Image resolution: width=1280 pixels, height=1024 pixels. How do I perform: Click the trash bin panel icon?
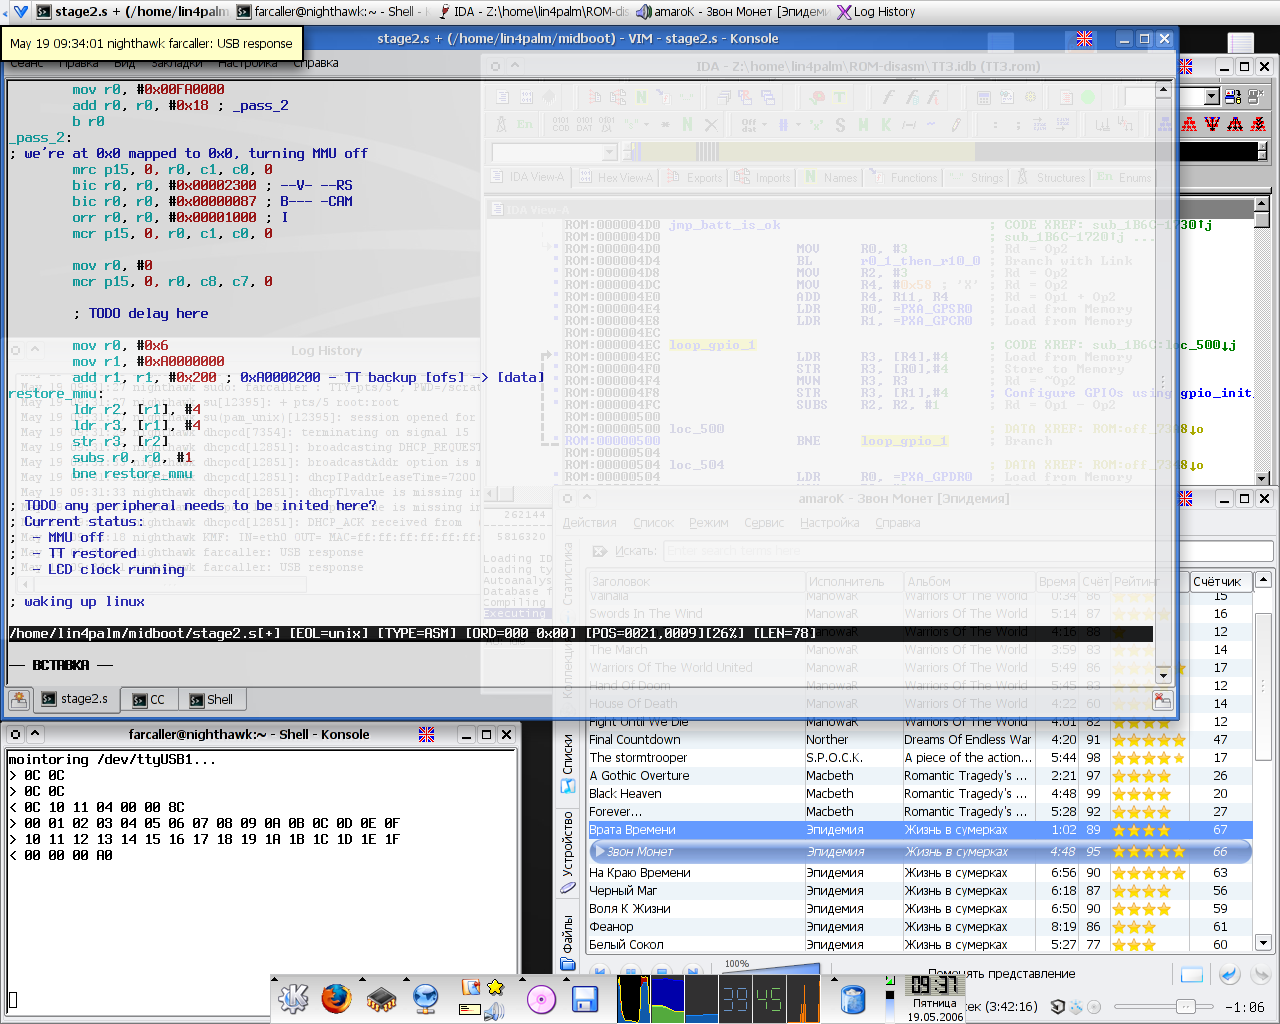(x=853, y=998)
